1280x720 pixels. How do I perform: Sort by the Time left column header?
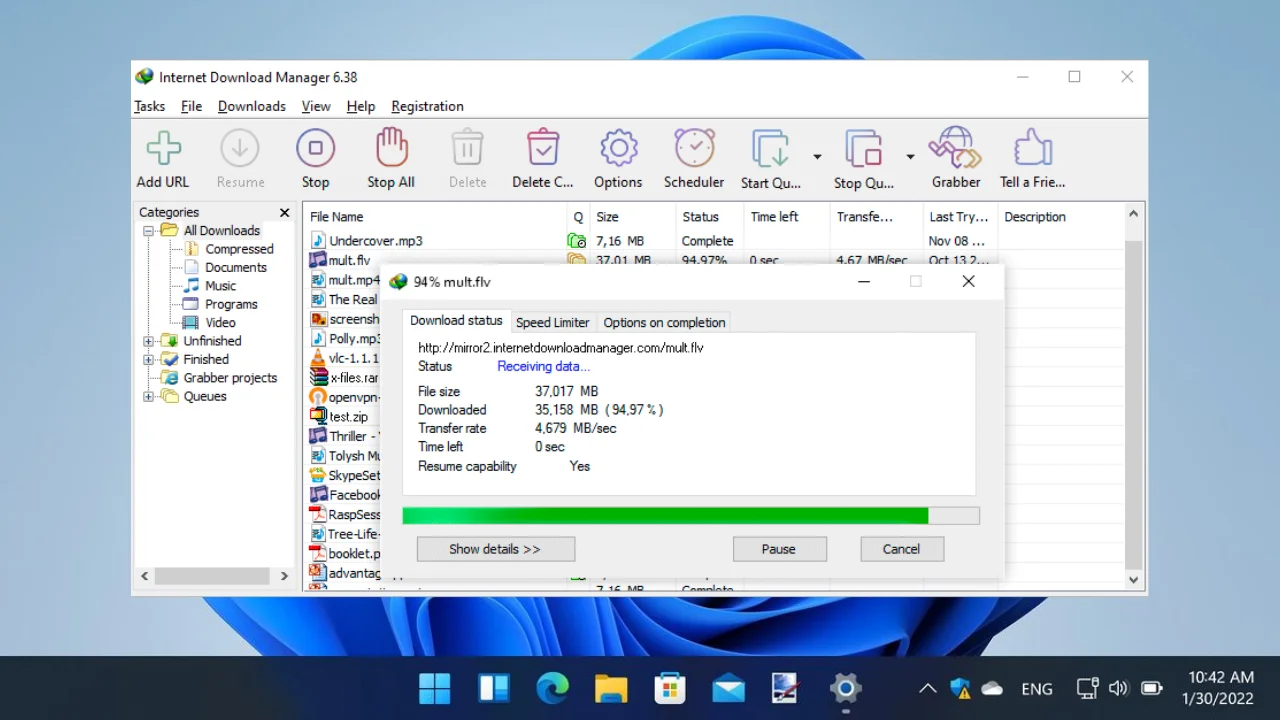[788, 217]
